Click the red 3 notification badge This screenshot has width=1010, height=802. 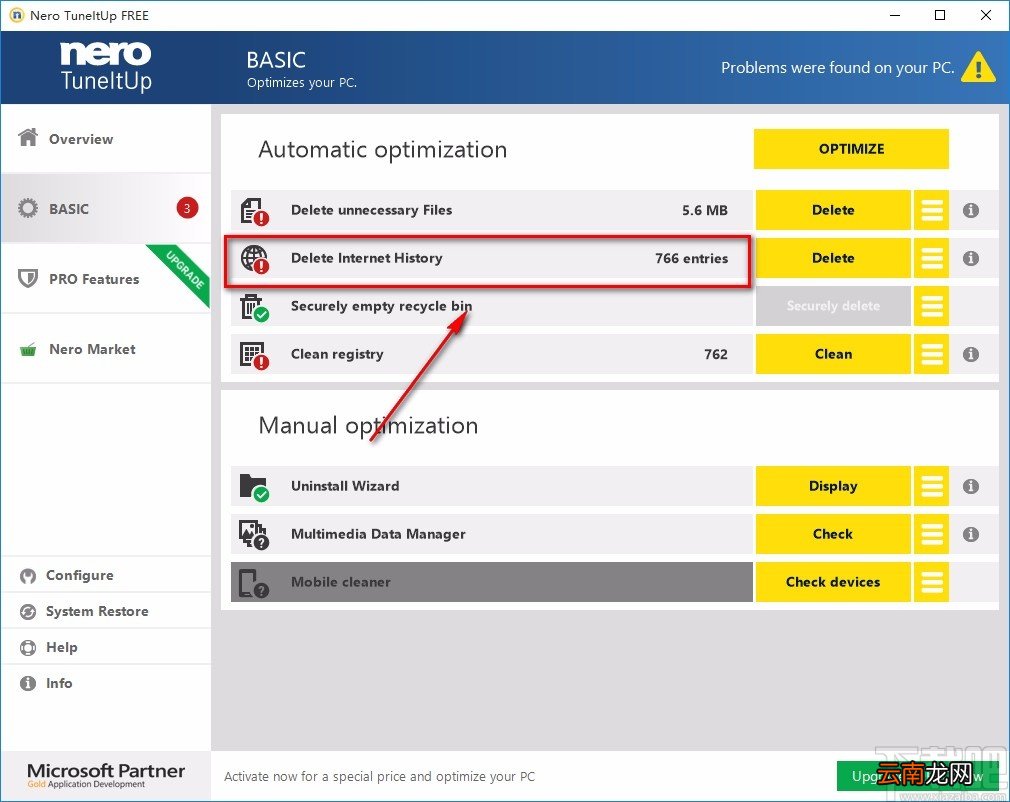point(187,208)
